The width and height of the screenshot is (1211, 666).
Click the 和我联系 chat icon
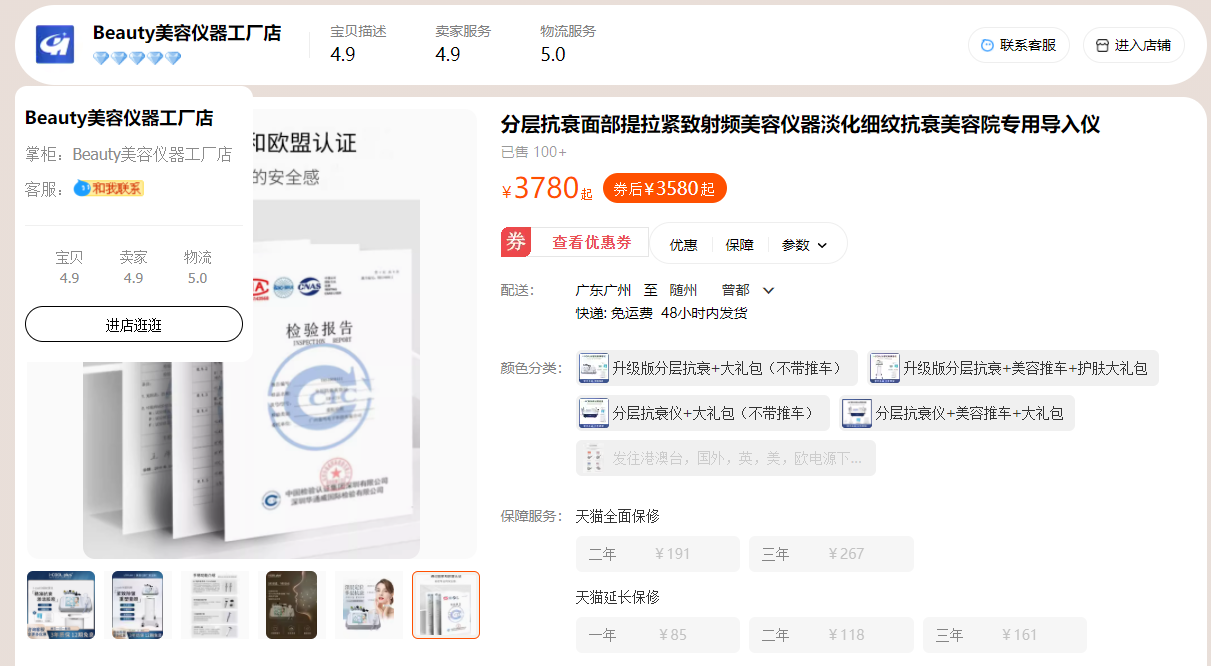click(x=82, y=188)
